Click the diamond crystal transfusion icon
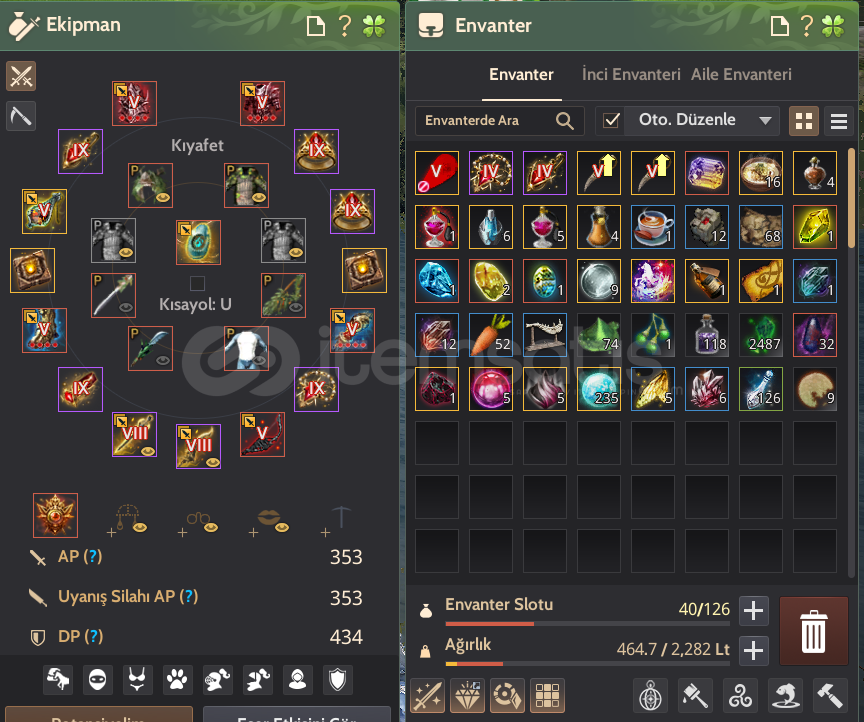864x722 pixels. click(x=467, y=696)
